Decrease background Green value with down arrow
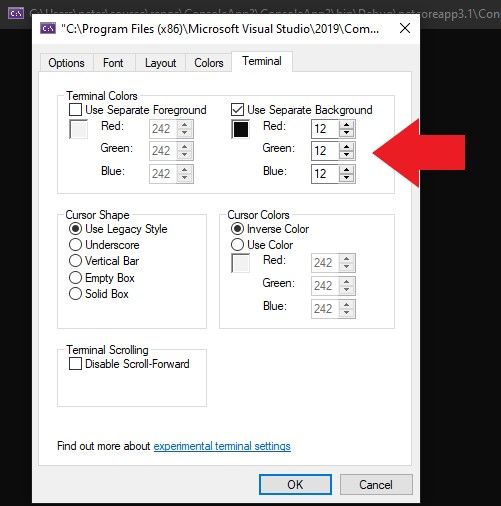This screenshot has height=506, width=501. [x=347, y=155]
